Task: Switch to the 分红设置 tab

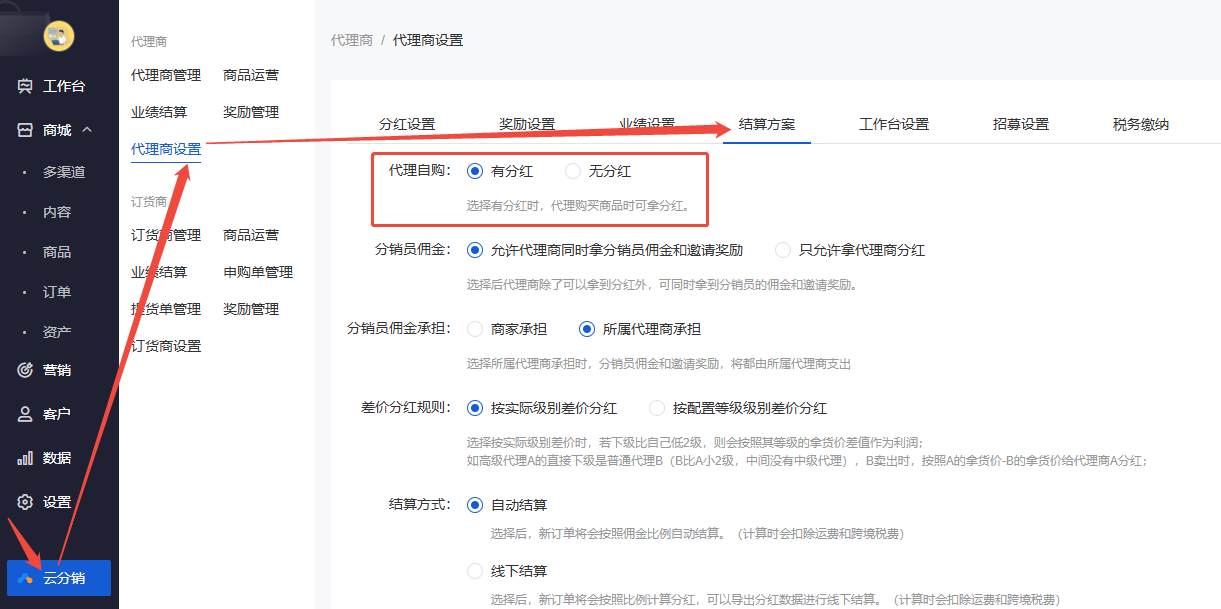Action: (407, 124)
